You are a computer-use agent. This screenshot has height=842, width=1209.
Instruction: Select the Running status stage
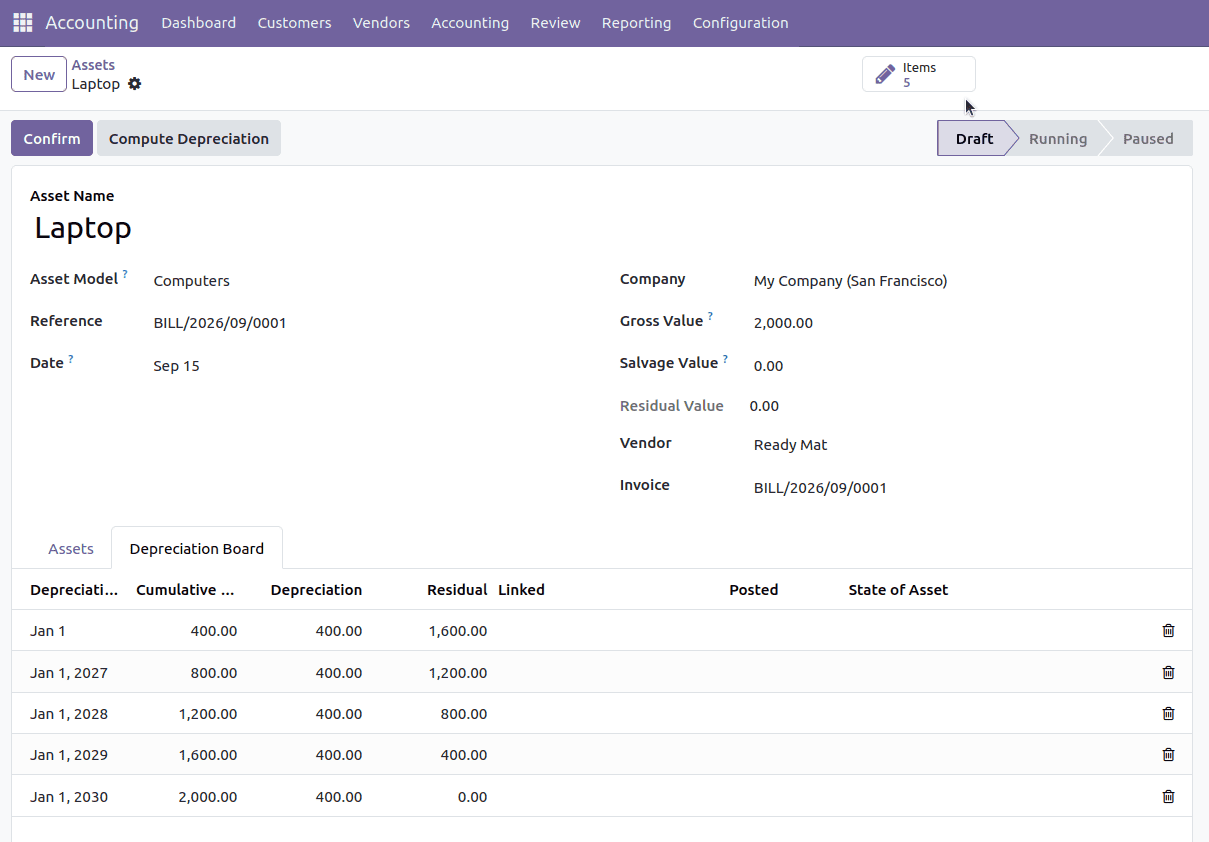coord(1058,139)
